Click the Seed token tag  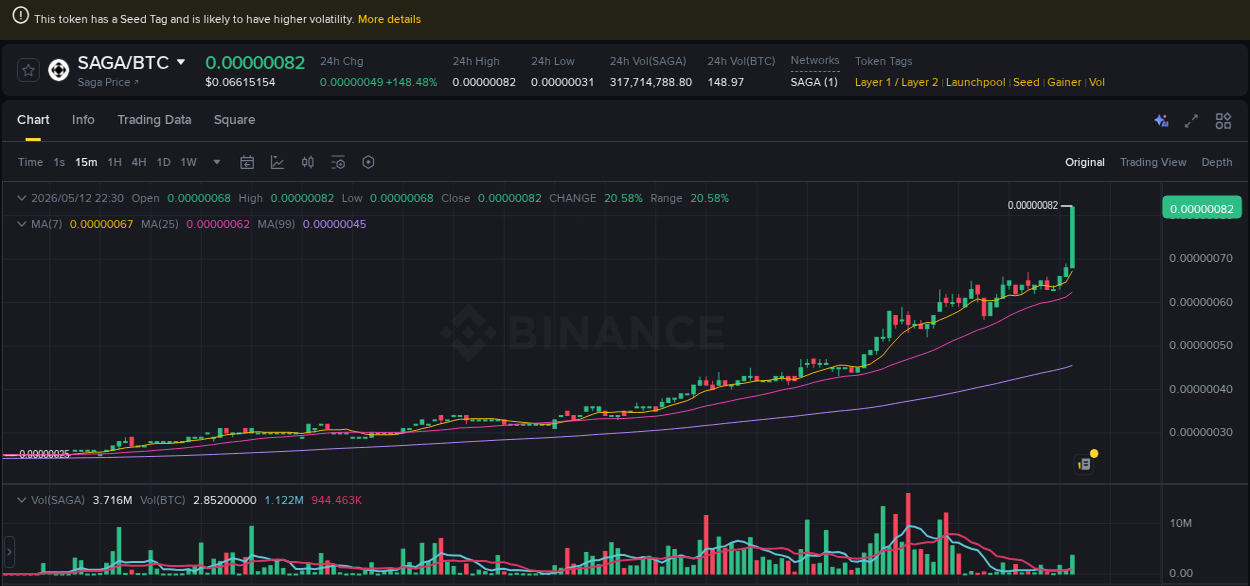coord(1026,82)
